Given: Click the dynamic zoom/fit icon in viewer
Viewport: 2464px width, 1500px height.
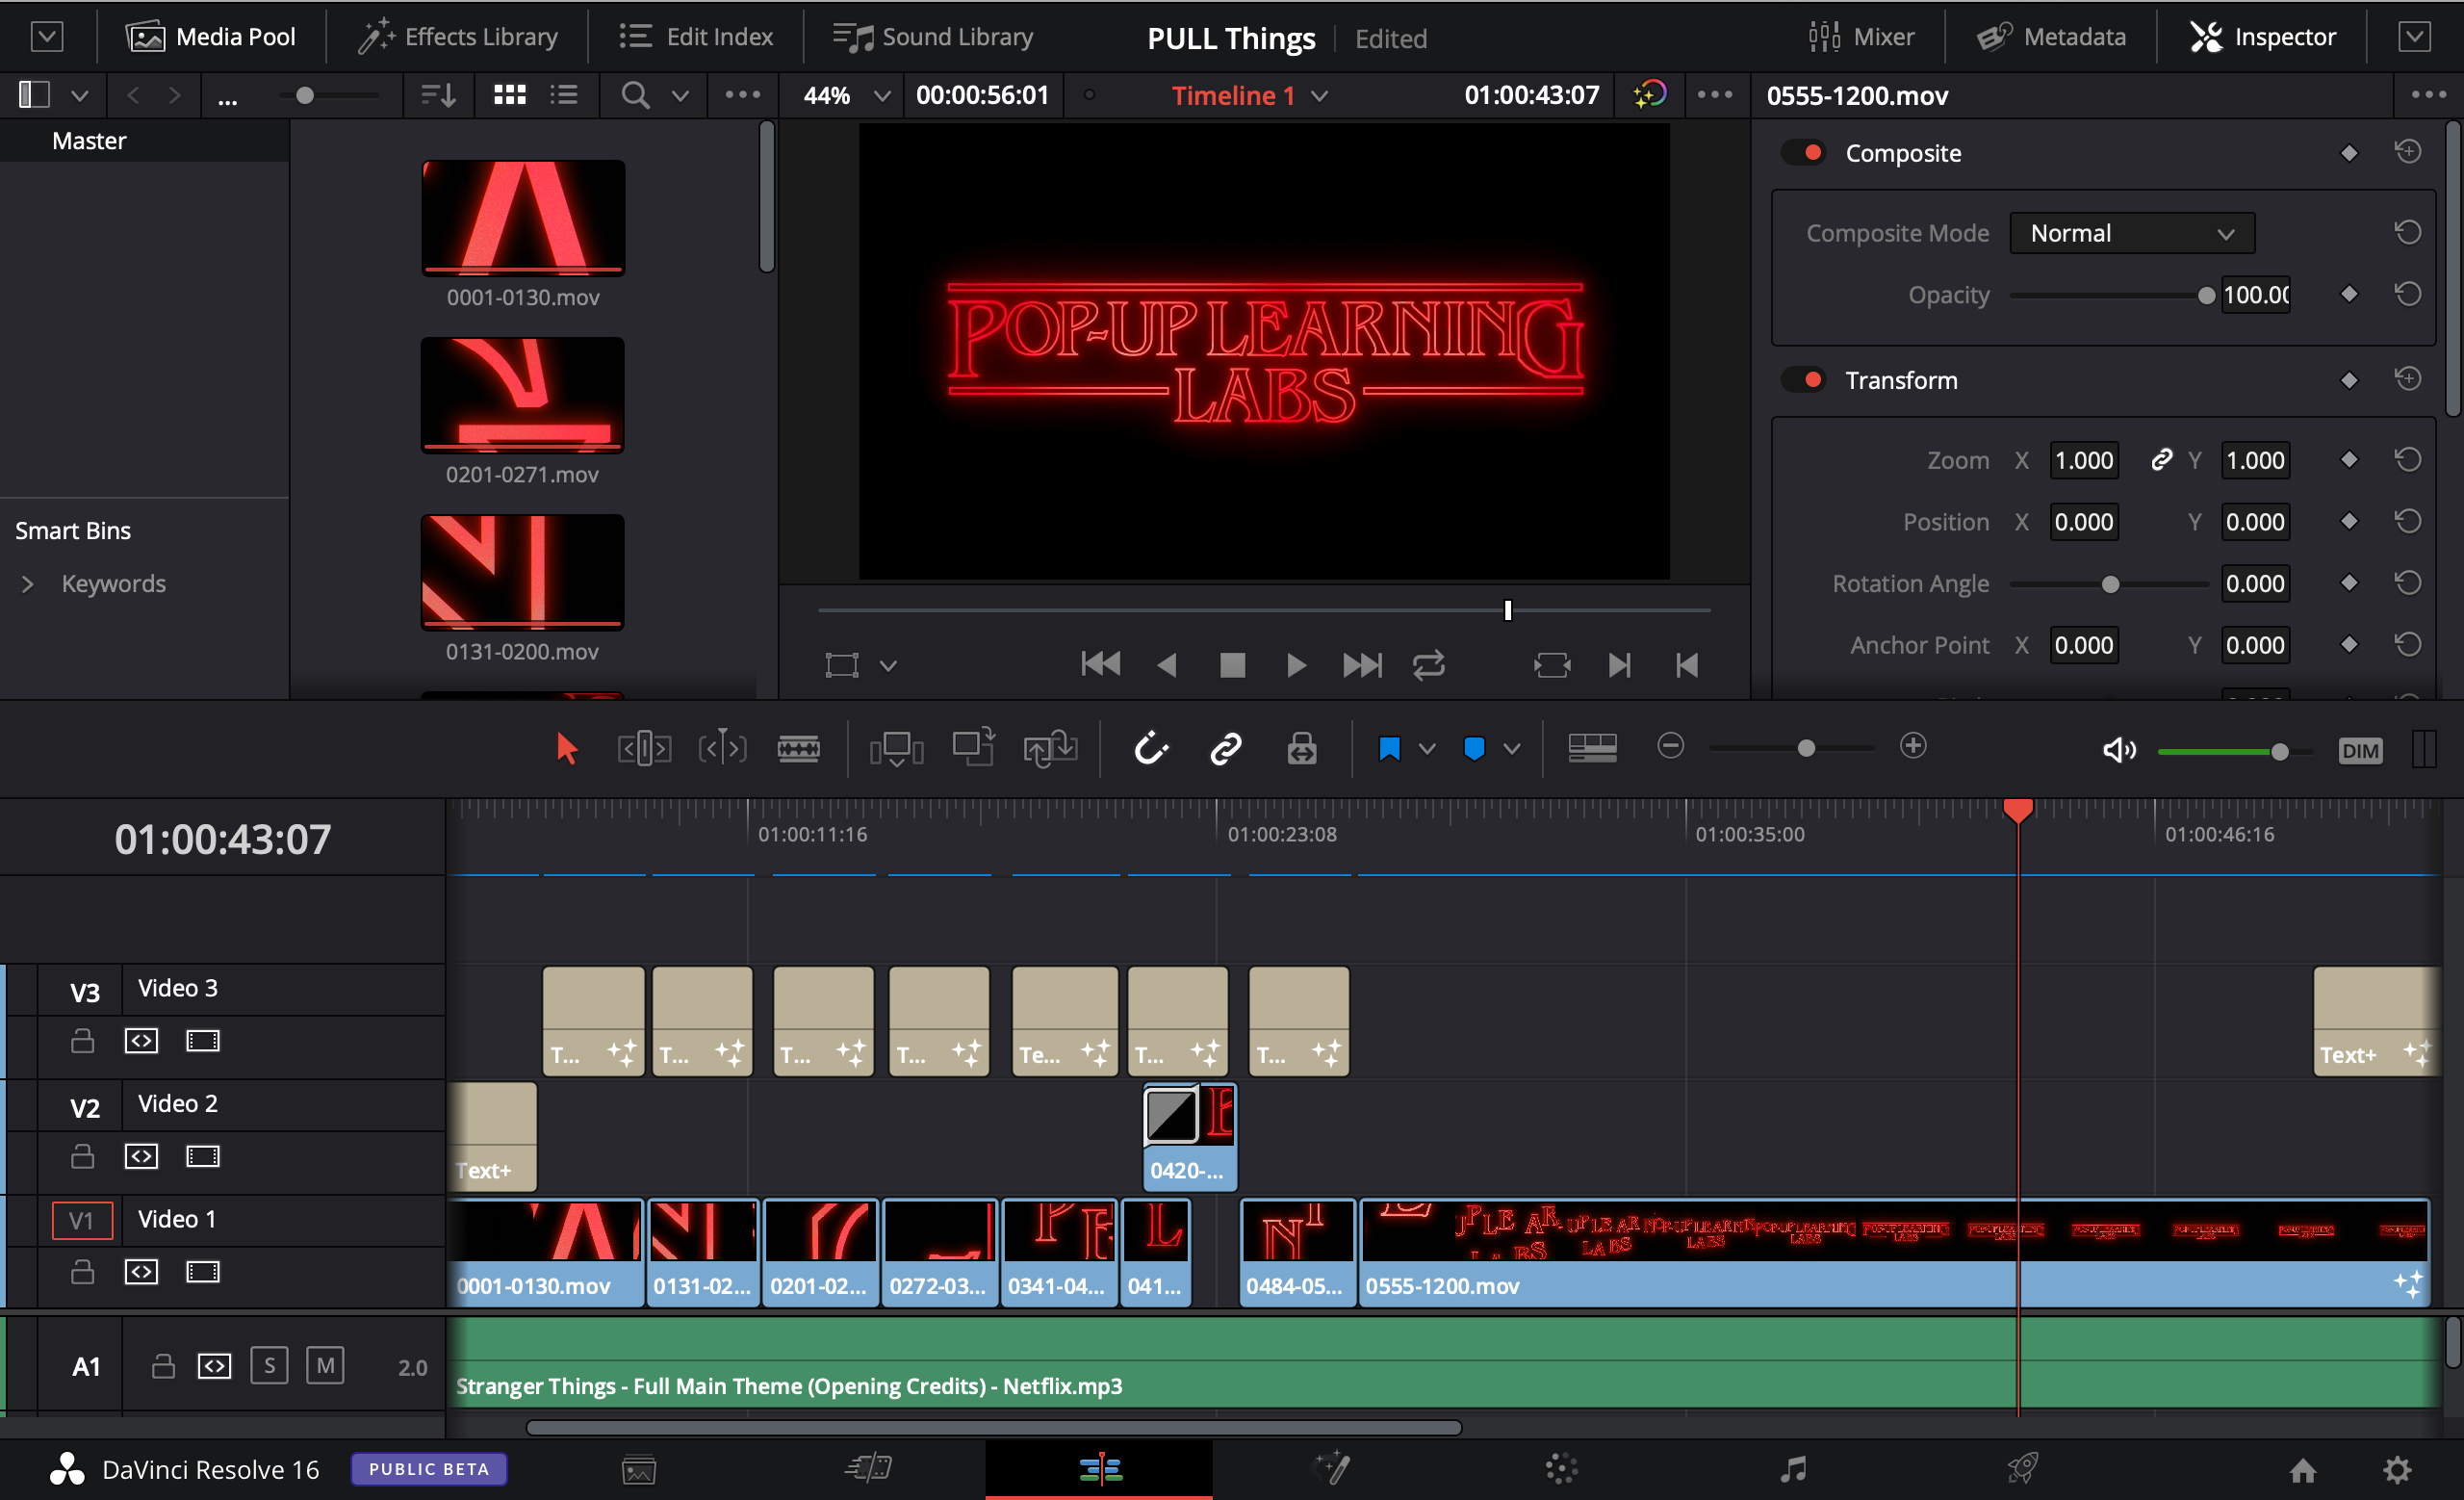Looking at the screenshot, I should (843, 663).
